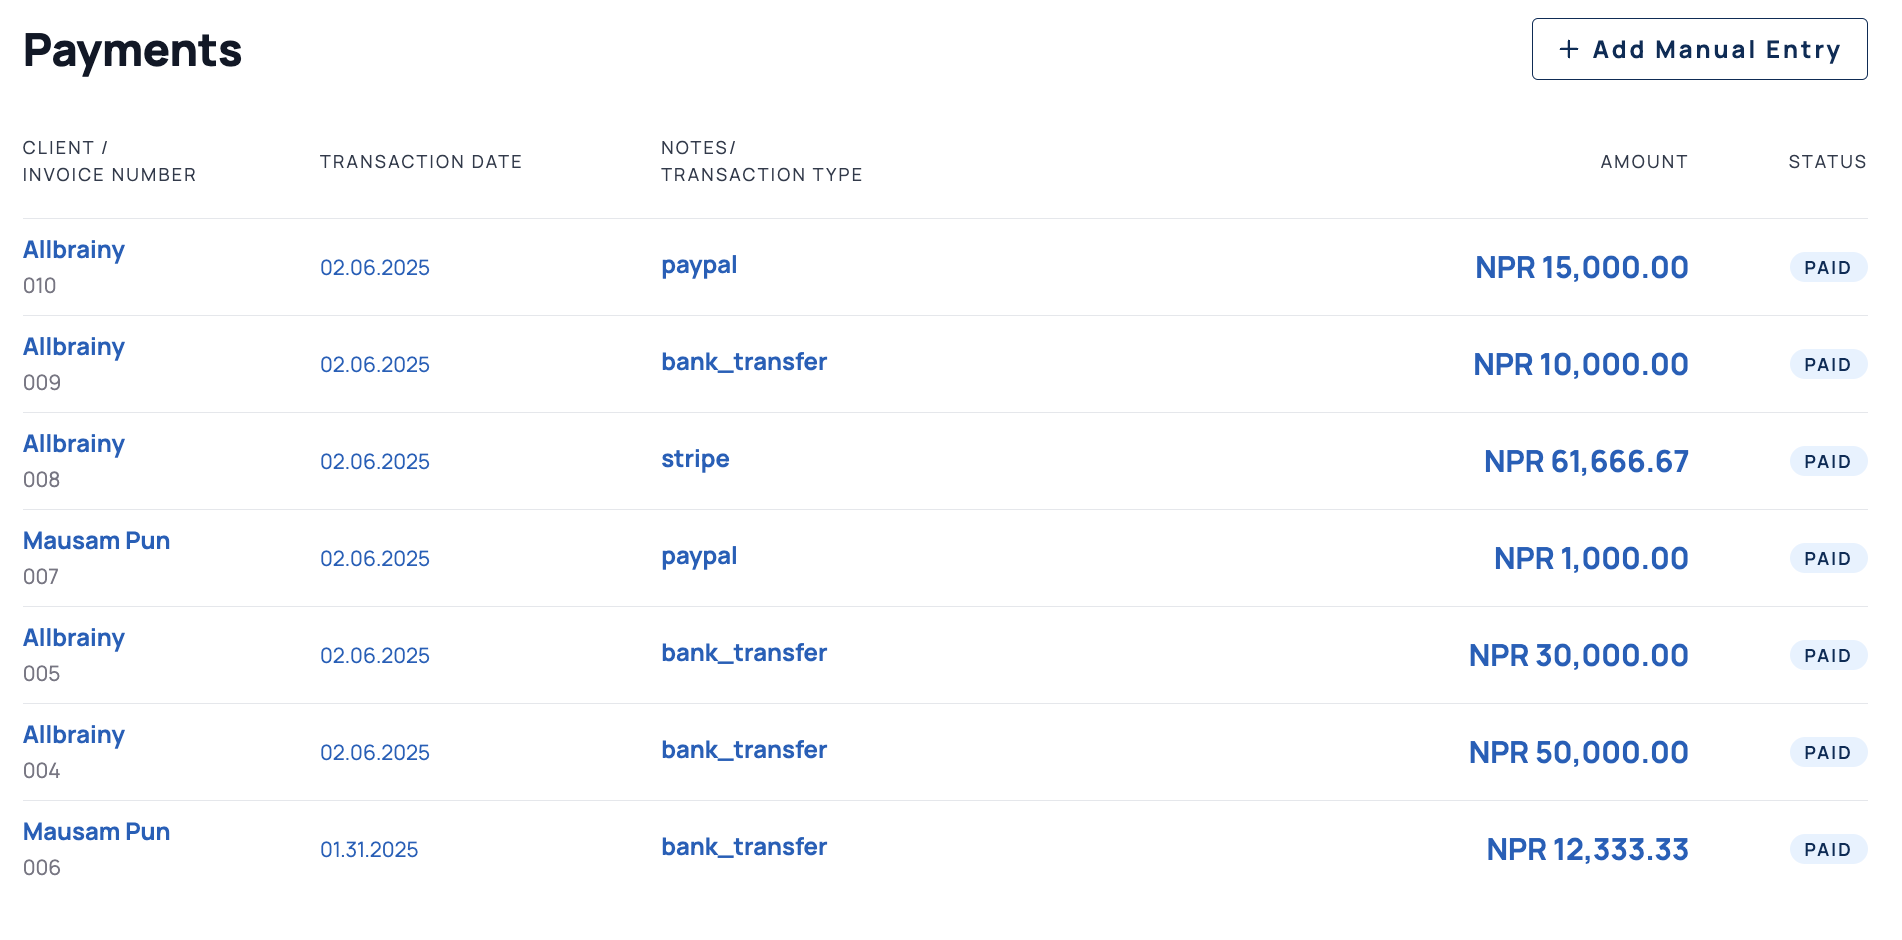
Task: Open Allbrainy client for invoice 005
Action: click(74, 638)
